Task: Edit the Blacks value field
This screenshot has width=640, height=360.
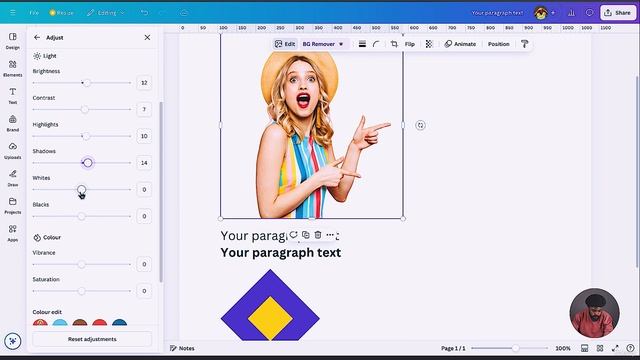Action: [144, 216]
